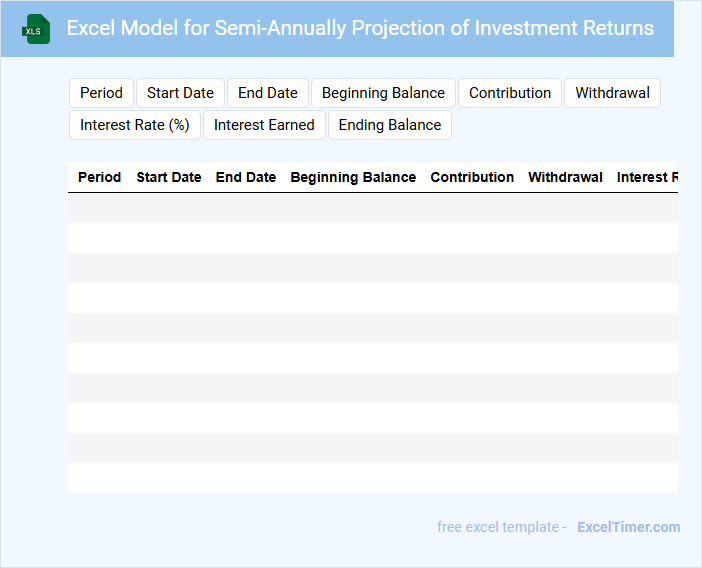Choose the Beginning Balance tag button

pos(383,93)
